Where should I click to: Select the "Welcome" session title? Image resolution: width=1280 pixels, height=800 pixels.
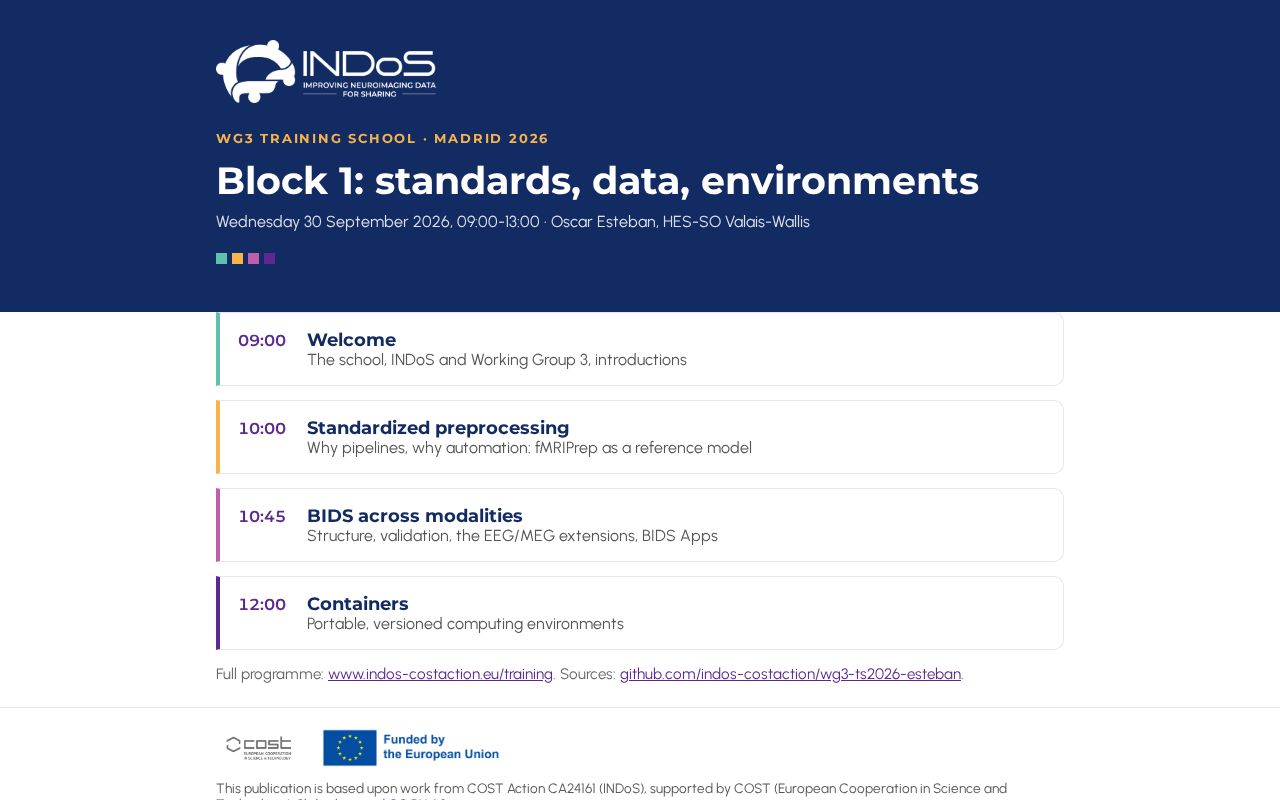tap(351, 340)
